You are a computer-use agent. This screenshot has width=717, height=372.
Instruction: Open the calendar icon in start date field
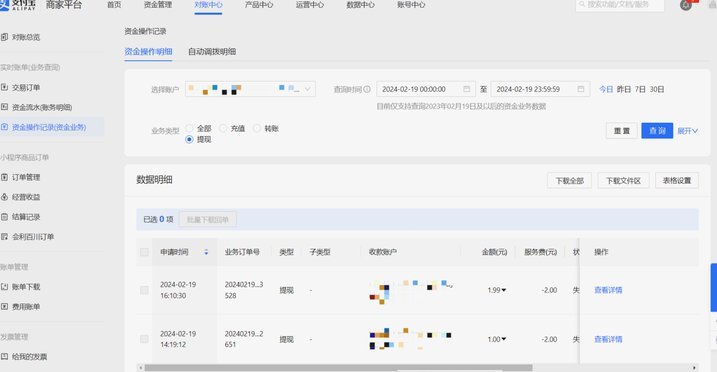tap(466, 89)
